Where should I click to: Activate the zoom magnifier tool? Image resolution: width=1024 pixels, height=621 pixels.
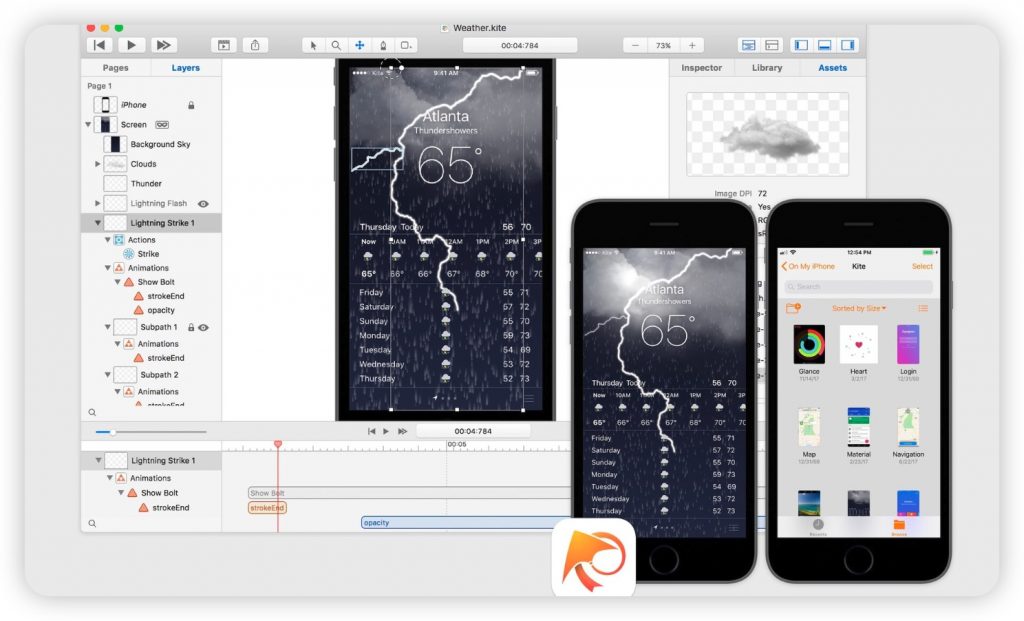[336, 45]
